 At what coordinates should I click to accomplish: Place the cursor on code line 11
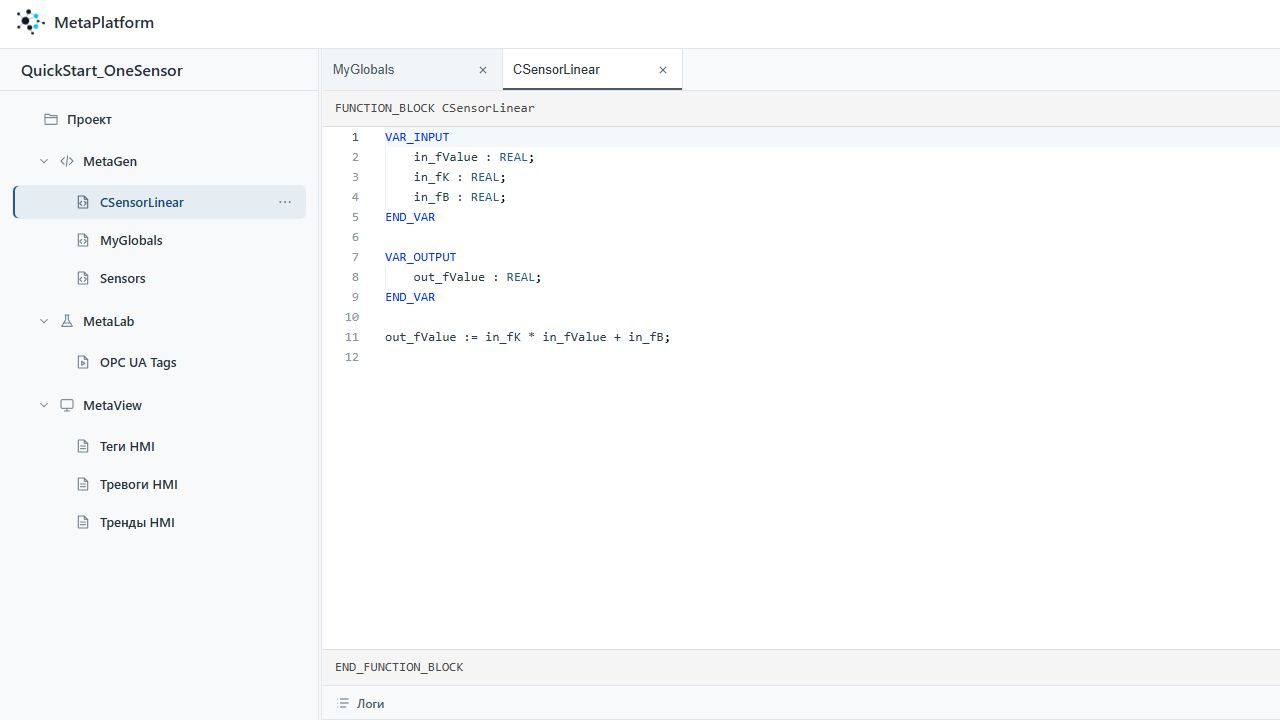(x=527, y=337)
